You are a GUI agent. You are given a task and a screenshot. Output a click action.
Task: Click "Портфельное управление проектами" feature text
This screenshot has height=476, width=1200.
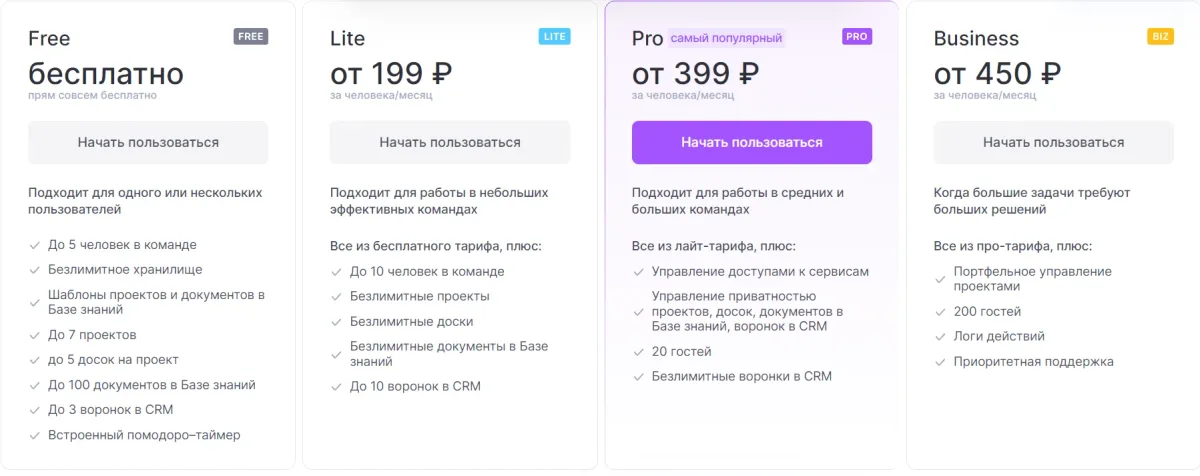tap(1032, 279)
